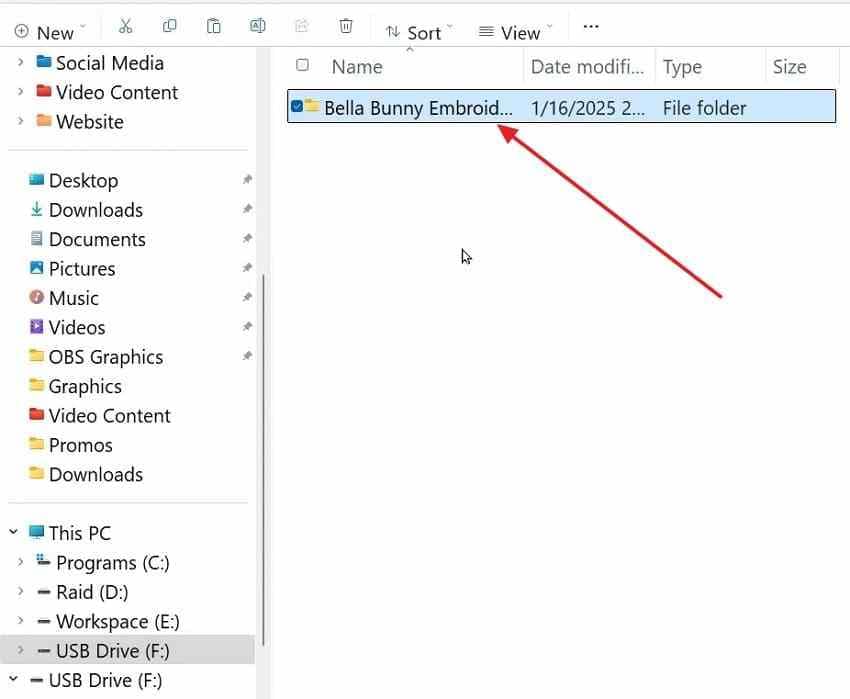Go to Desktop in quick access
This screenshot has height=699, width=850.
(83, 181)
